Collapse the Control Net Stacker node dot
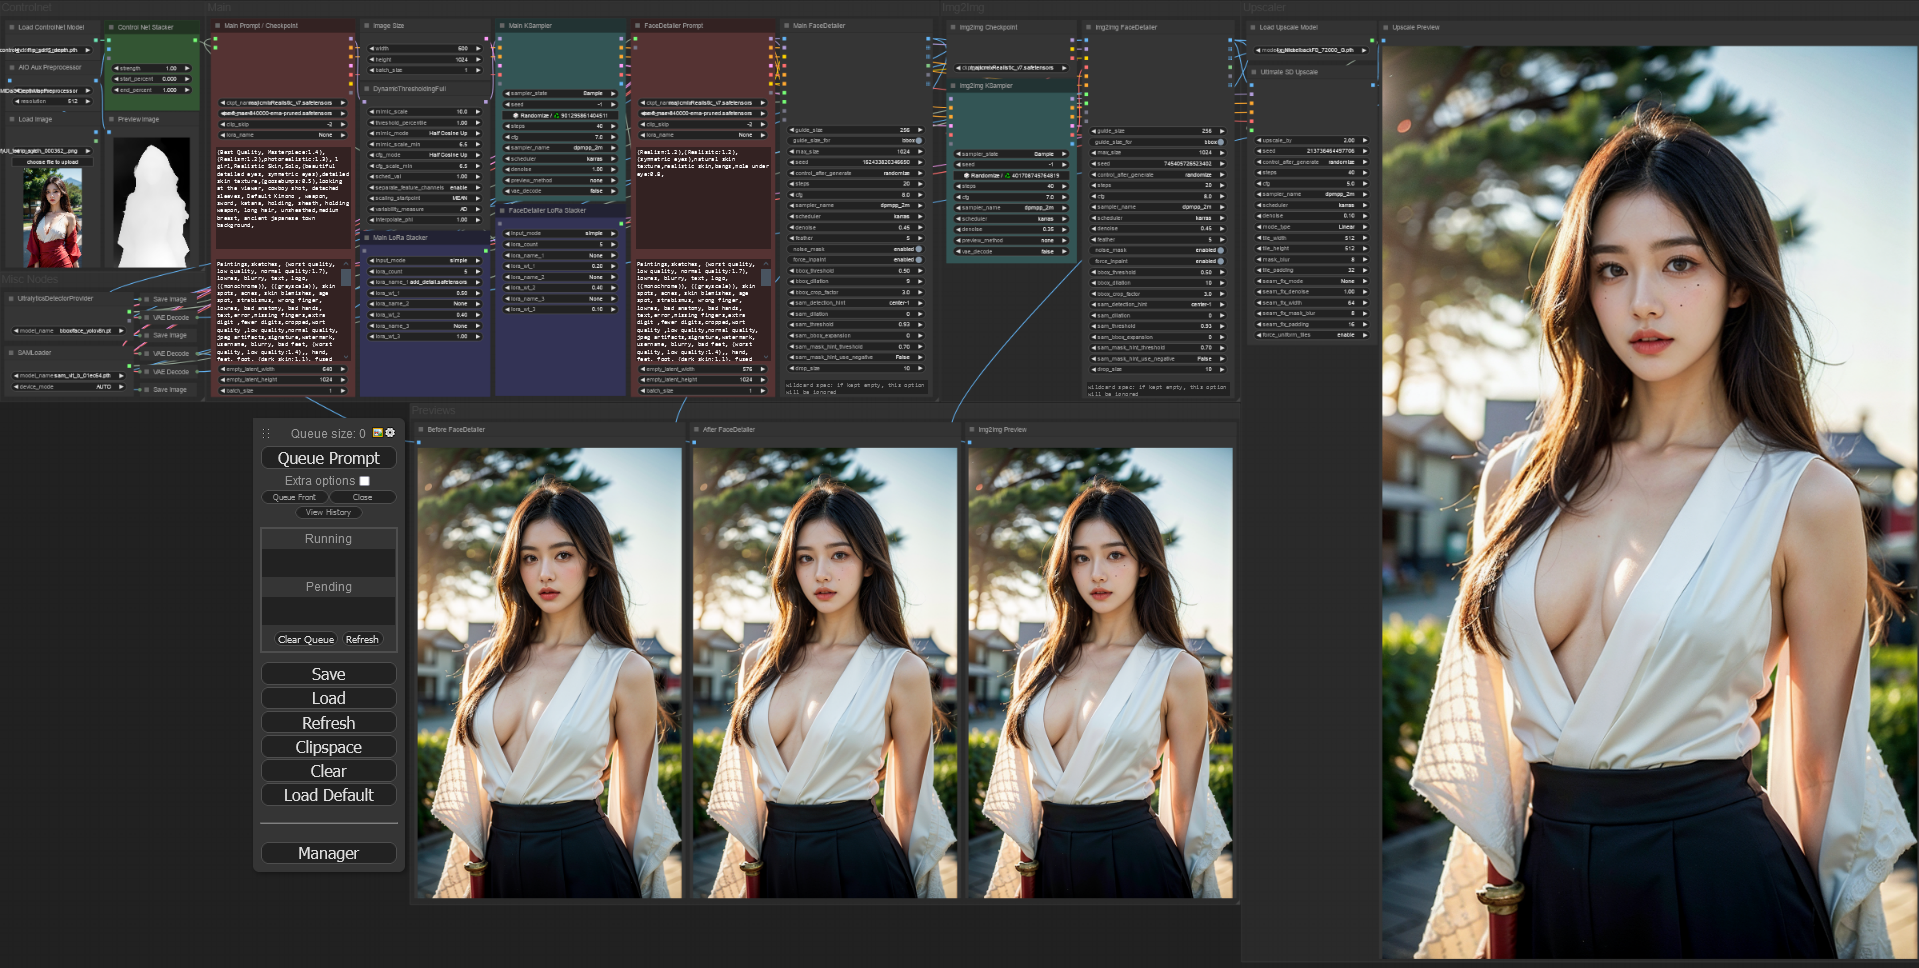 [111, 27]
